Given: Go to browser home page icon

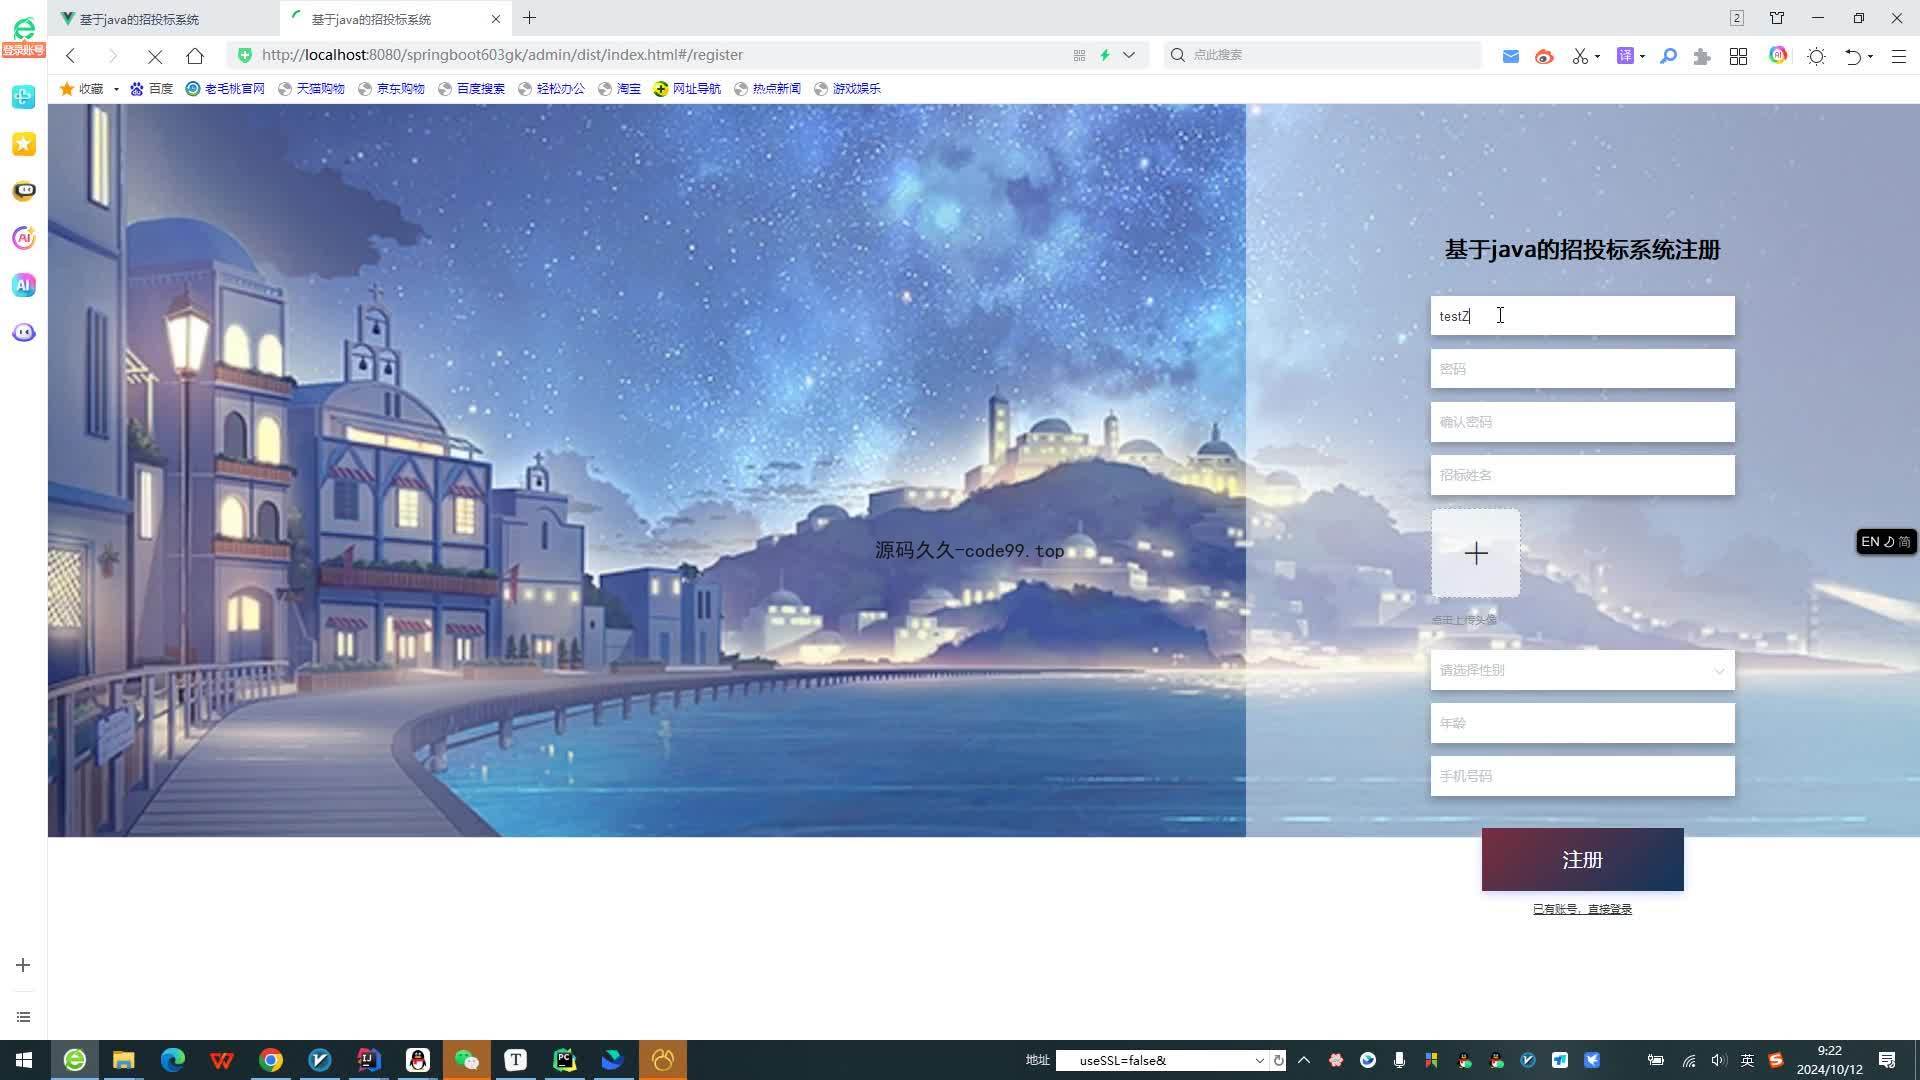Looking at the screenshot, I should click(195, 56).
